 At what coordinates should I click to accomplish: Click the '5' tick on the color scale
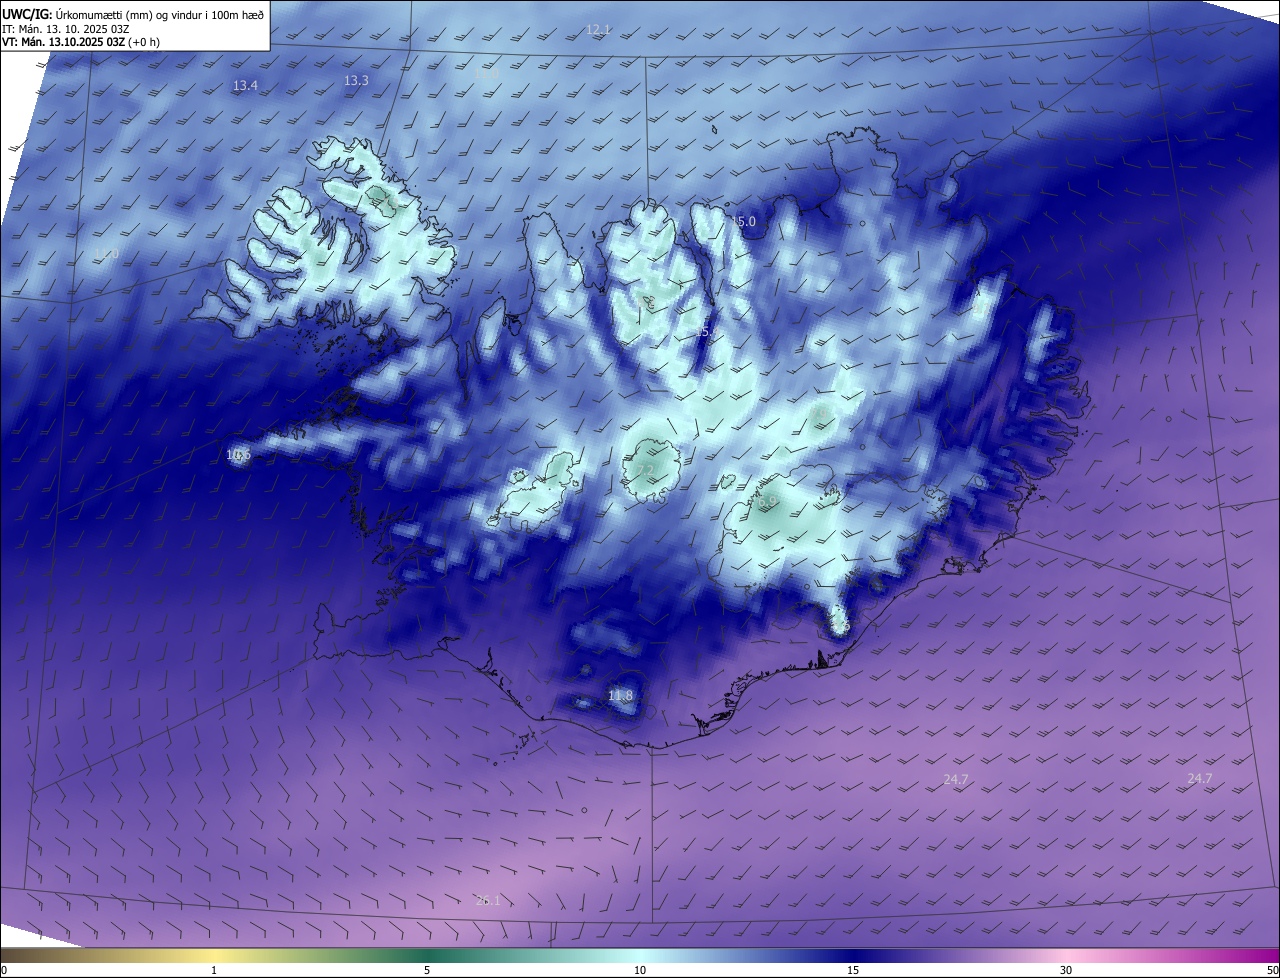[427, 970]
